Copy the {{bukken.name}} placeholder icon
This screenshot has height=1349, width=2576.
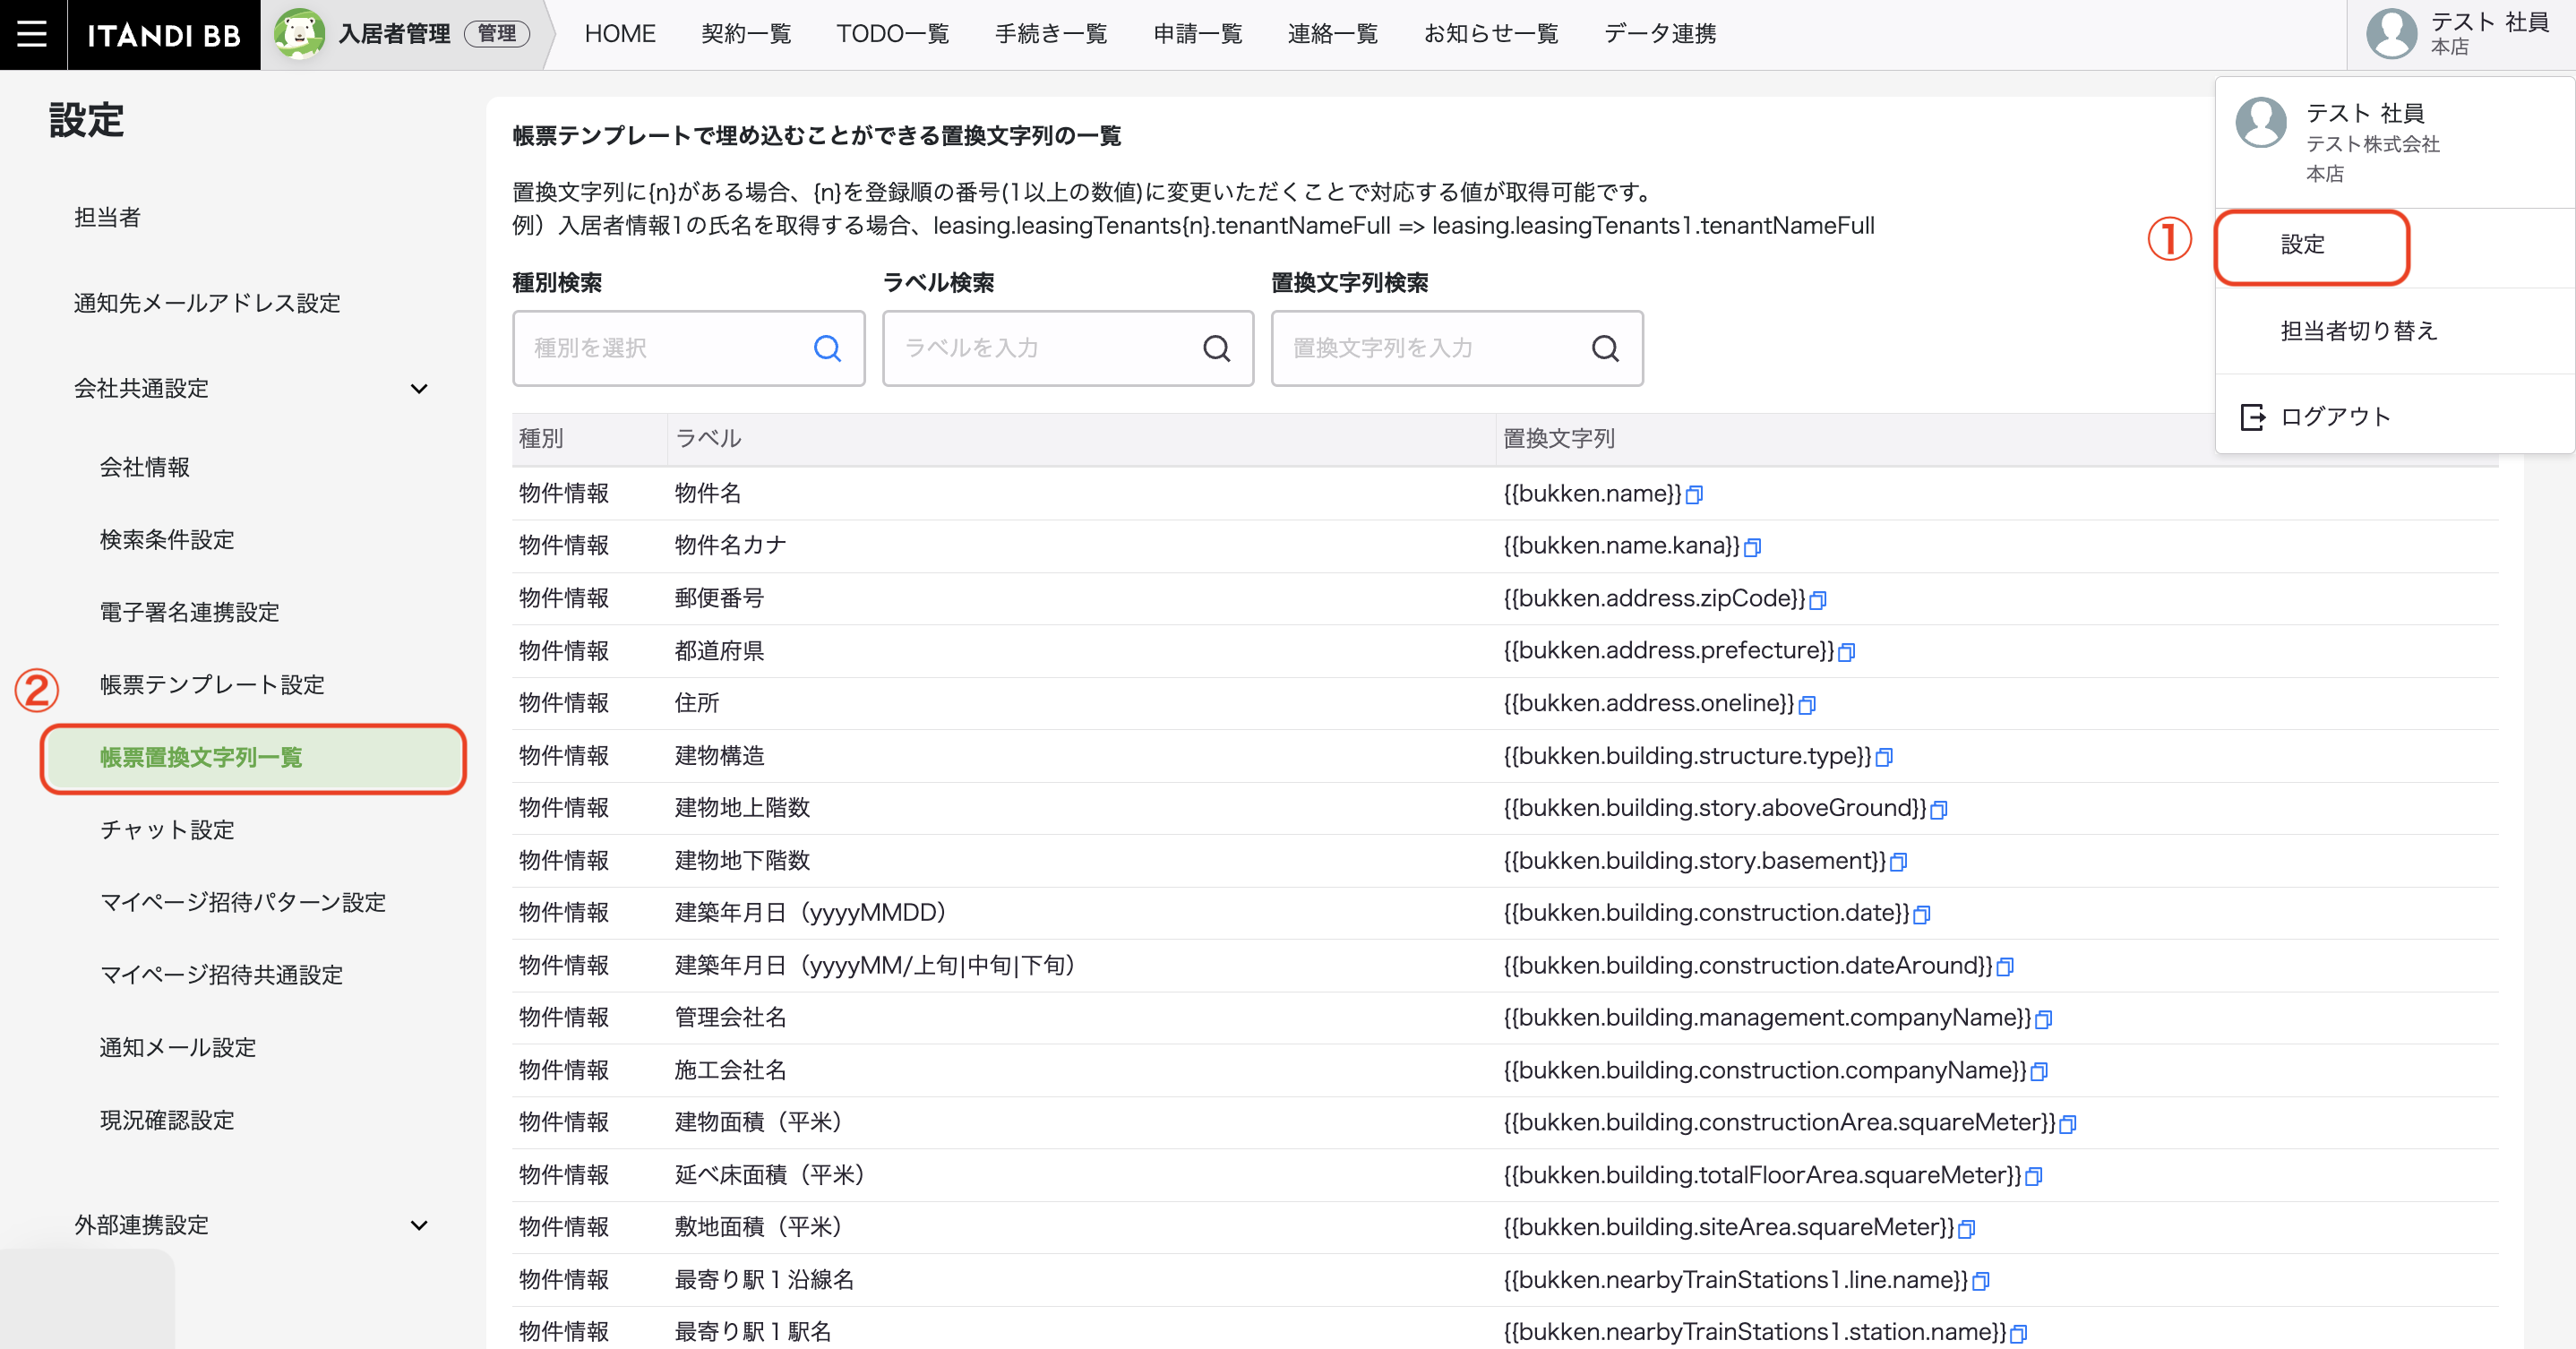1694,494
